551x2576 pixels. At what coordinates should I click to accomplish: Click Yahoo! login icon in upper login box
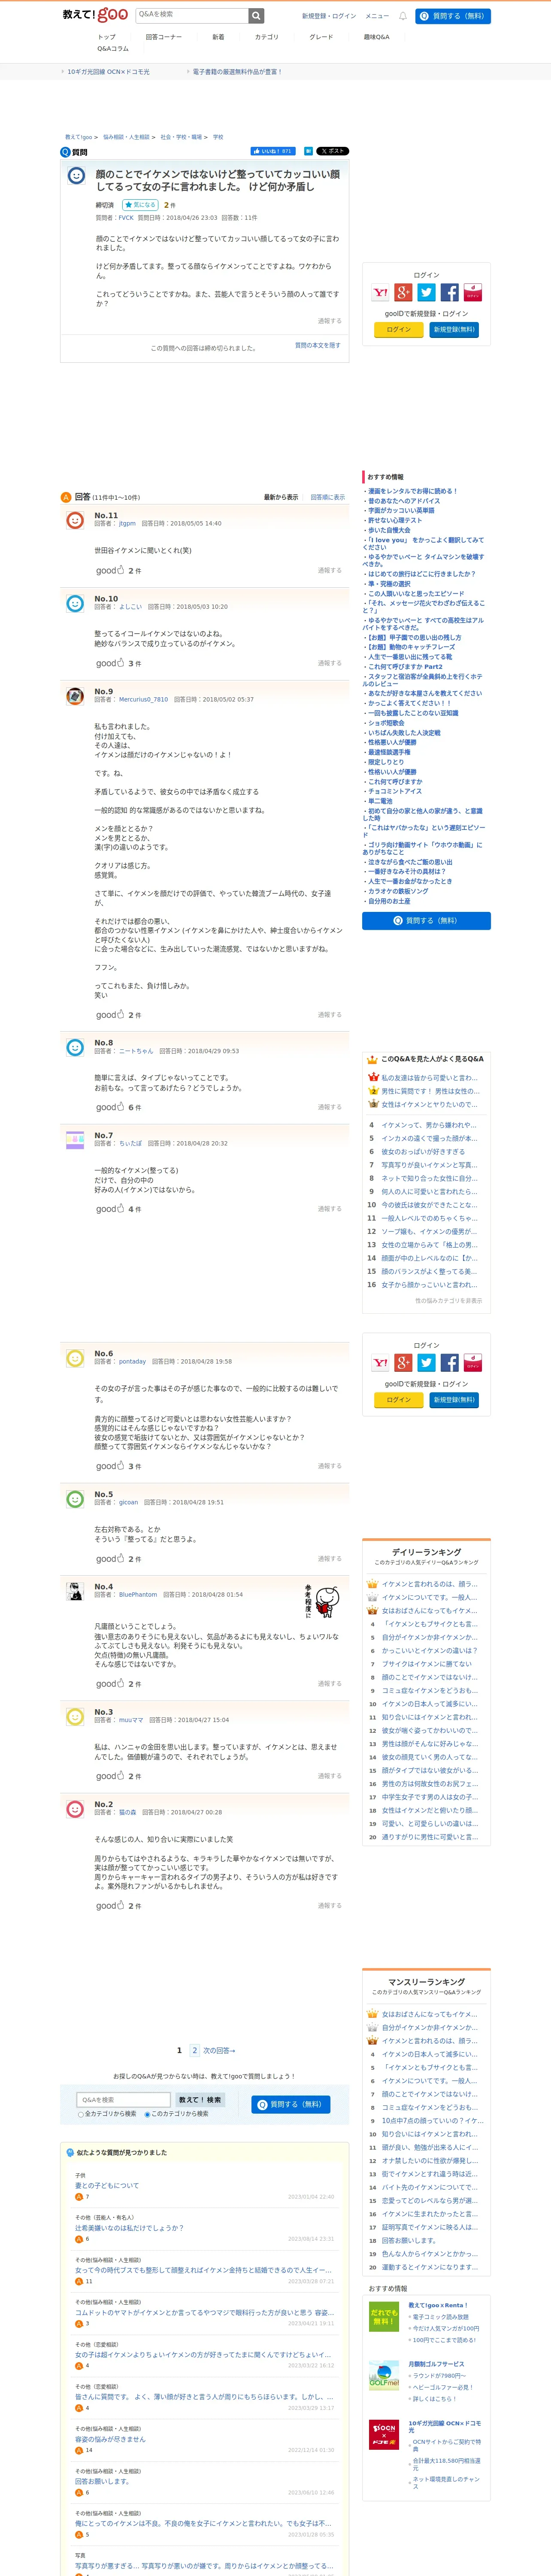381,292
